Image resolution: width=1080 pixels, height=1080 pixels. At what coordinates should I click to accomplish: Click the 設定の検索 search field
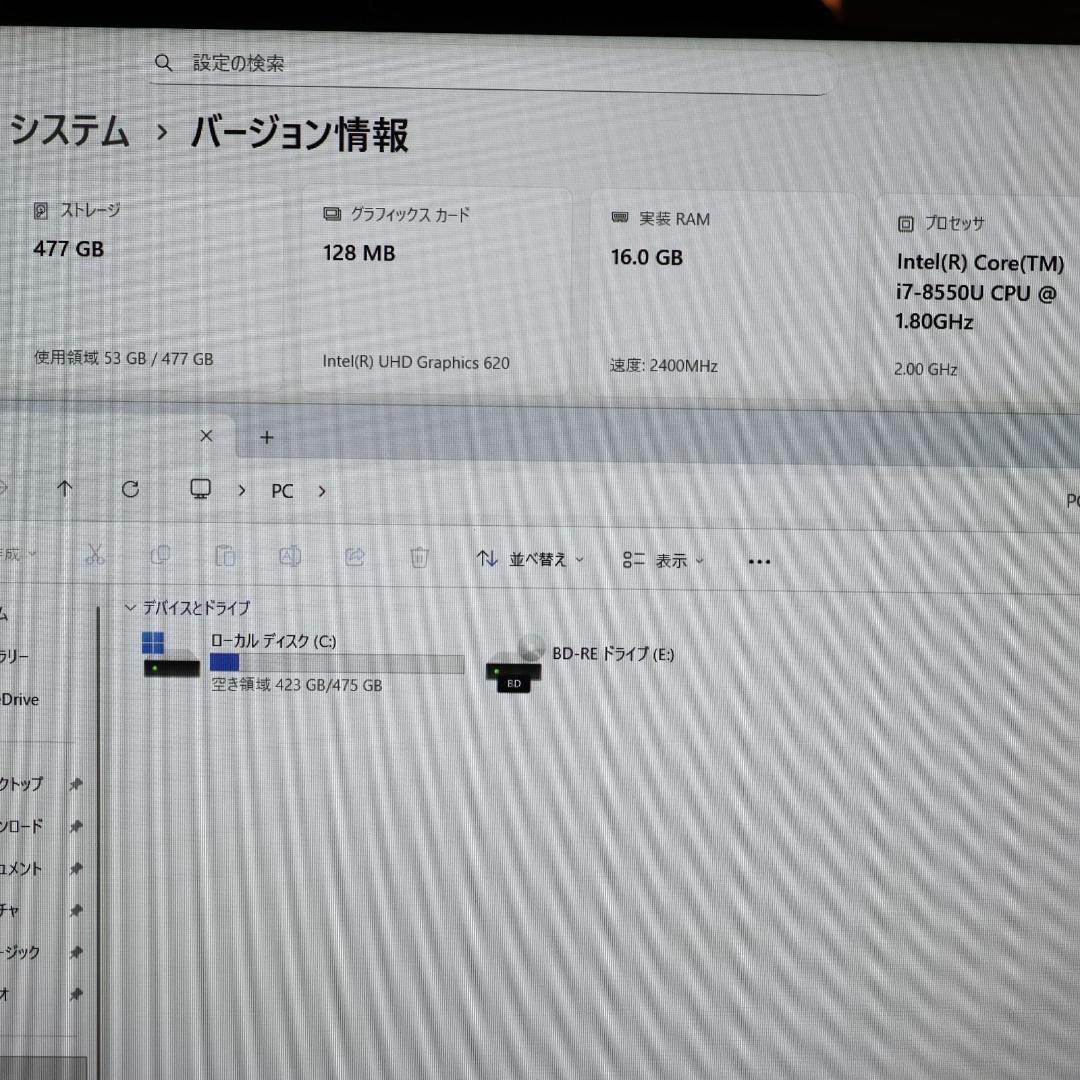pyautogui.click(x=400, y=63)
